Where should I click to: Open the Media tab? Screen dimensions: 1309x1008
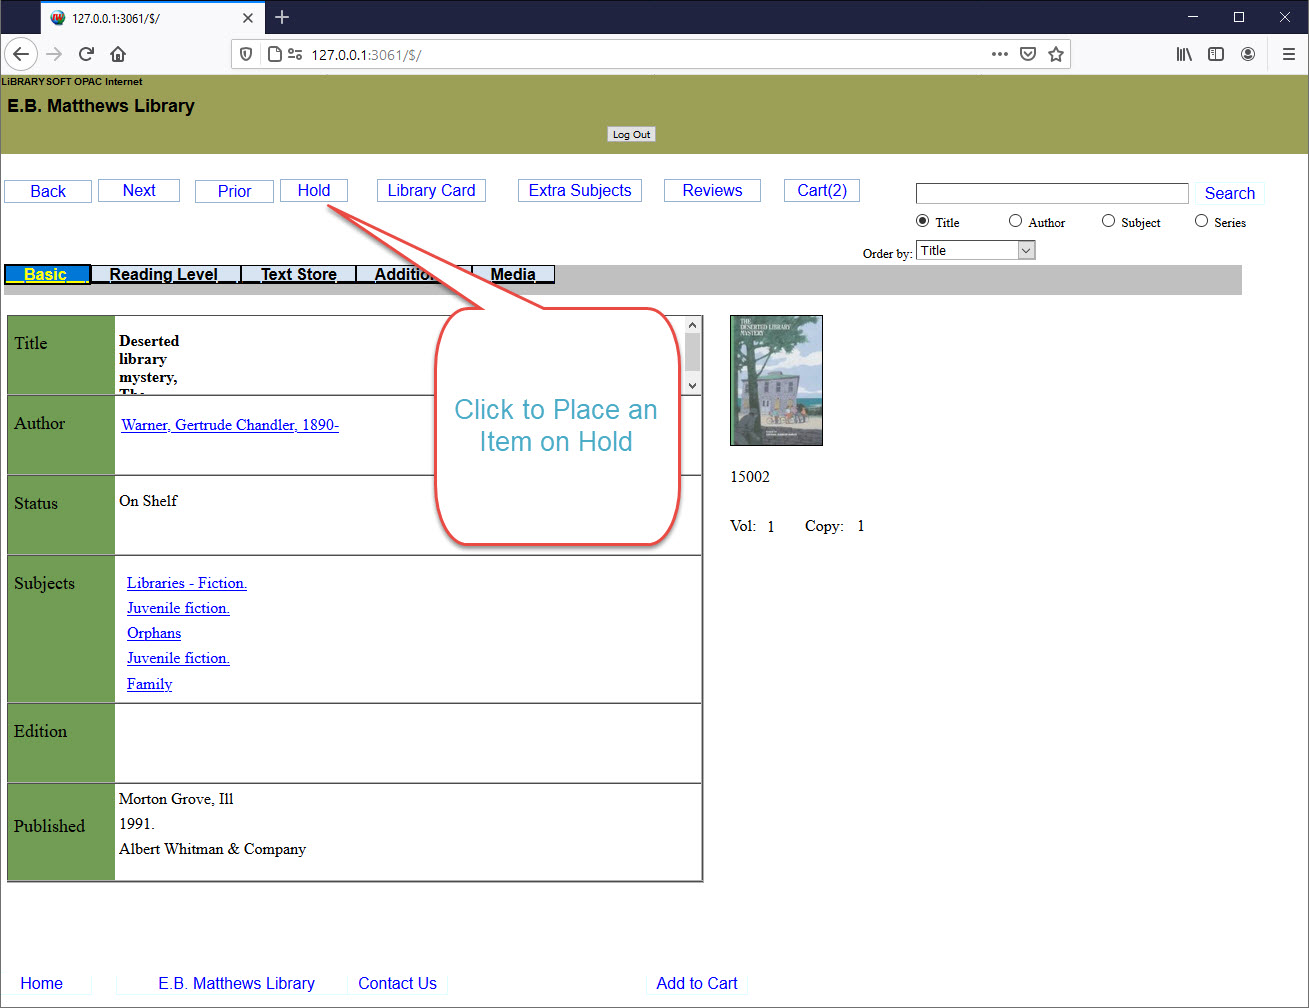(x=512, y=274)
